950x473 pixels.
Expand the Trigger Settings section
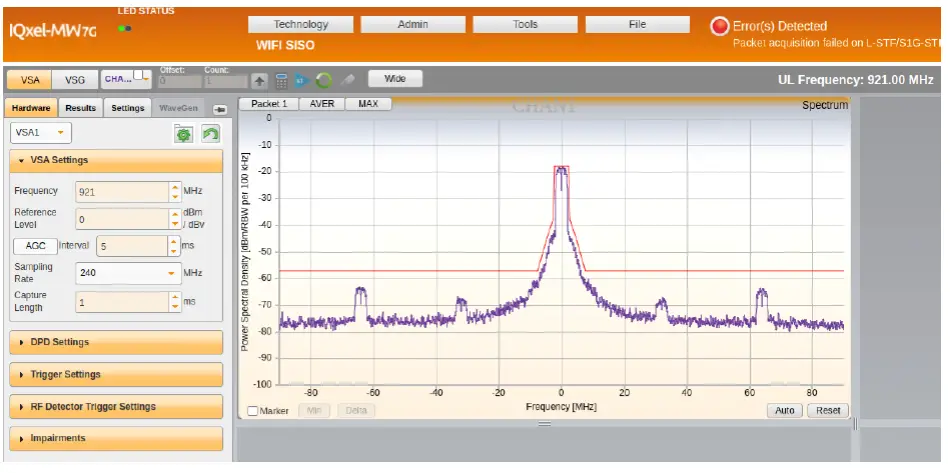pos(116,374)
